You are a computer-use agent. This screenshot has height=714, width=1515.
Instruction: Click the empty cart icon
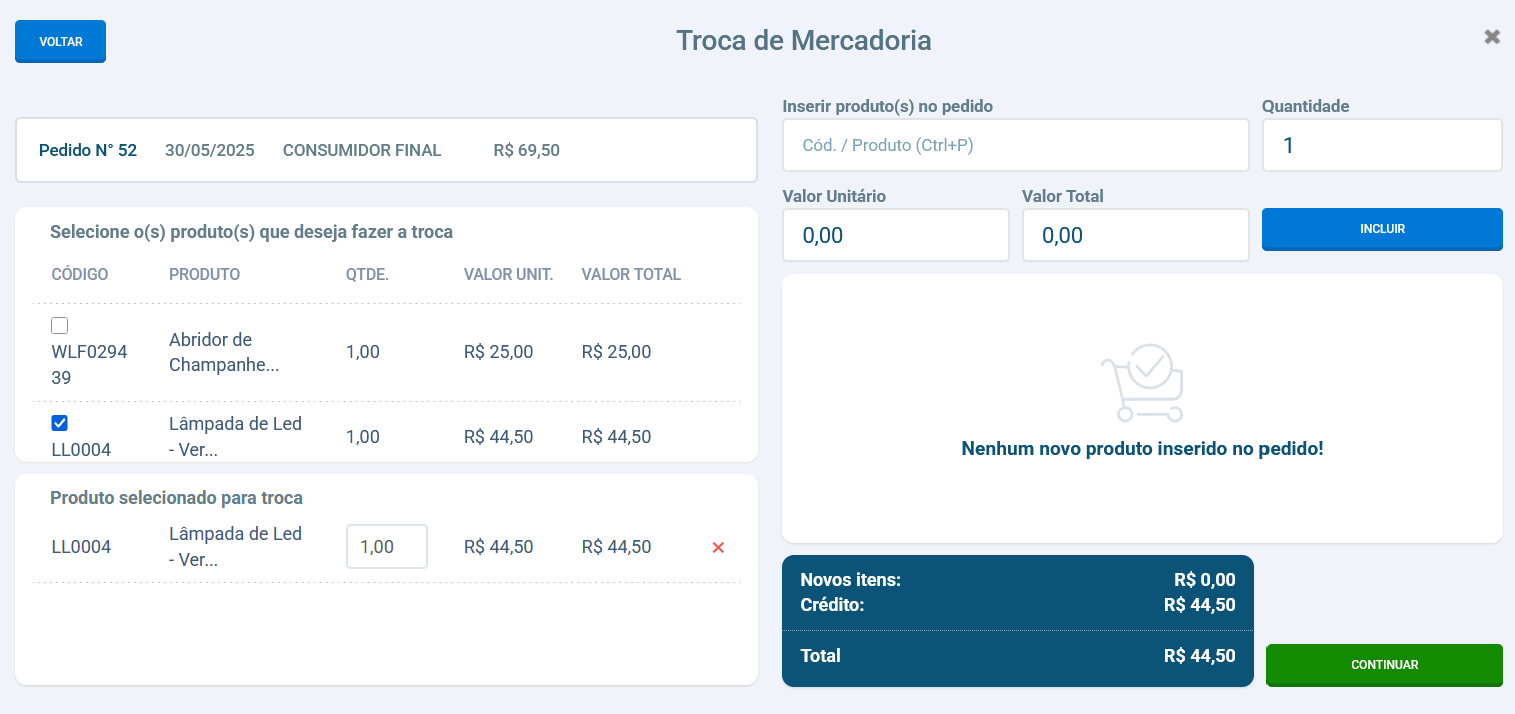pos(1142,383)
